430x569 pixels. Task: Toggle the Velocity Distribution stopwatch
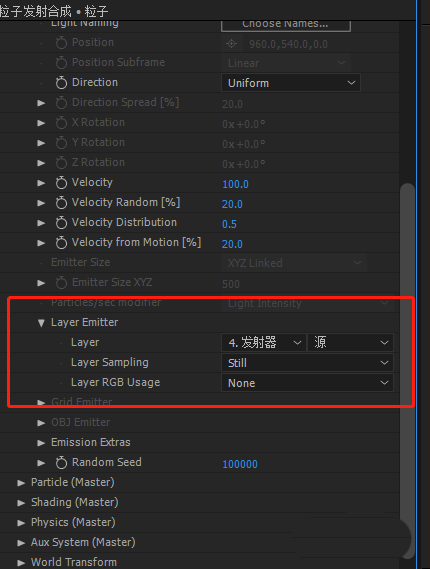tap(61, 222)
